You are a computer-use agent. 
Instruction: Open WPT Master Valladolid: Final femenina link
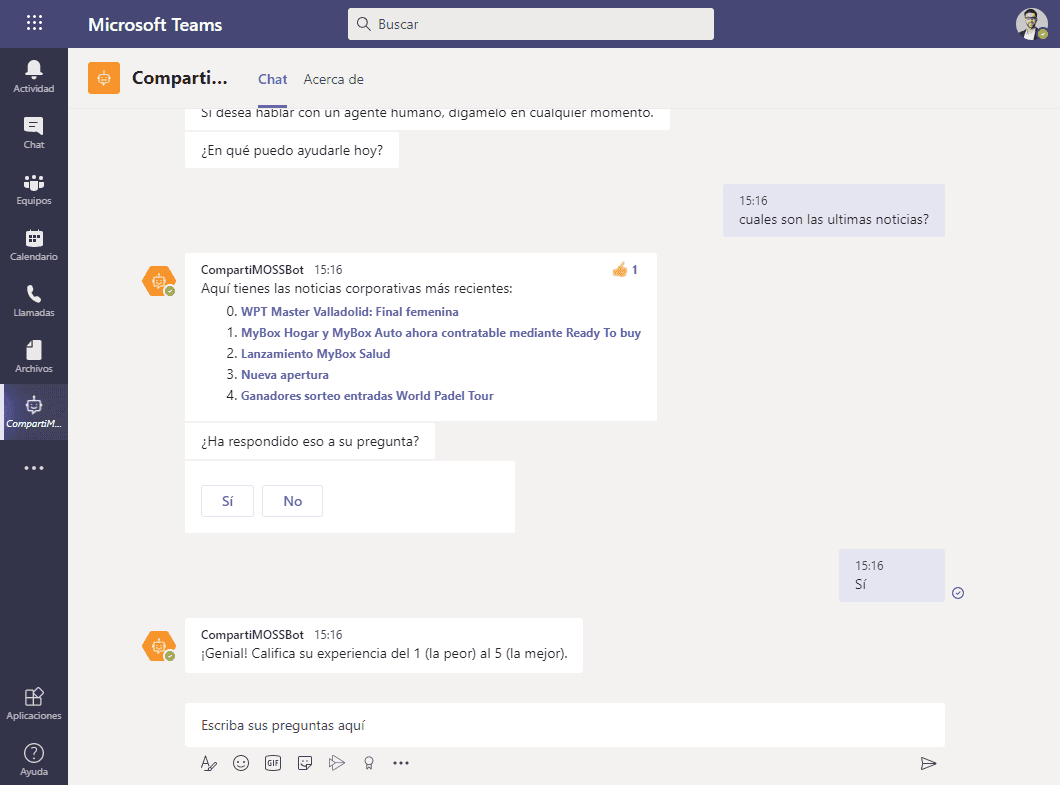(x=350, y=312)
